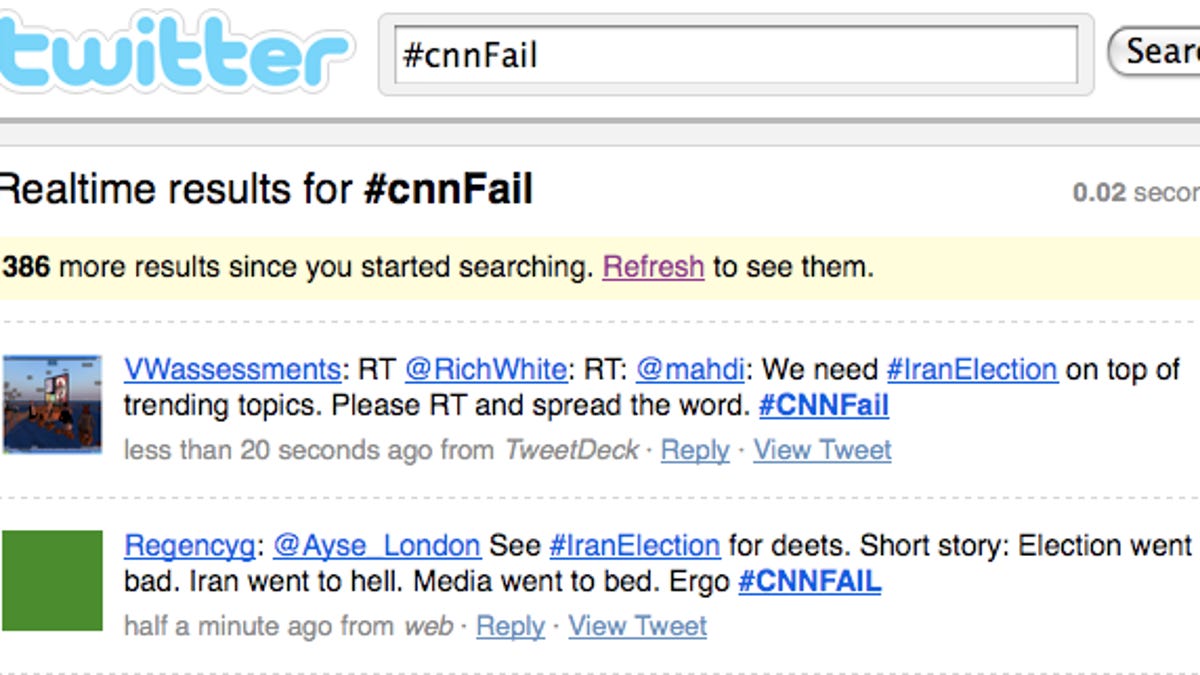Reply to the VWassessments tweet

pyautogui.click(x=695, y=450)
